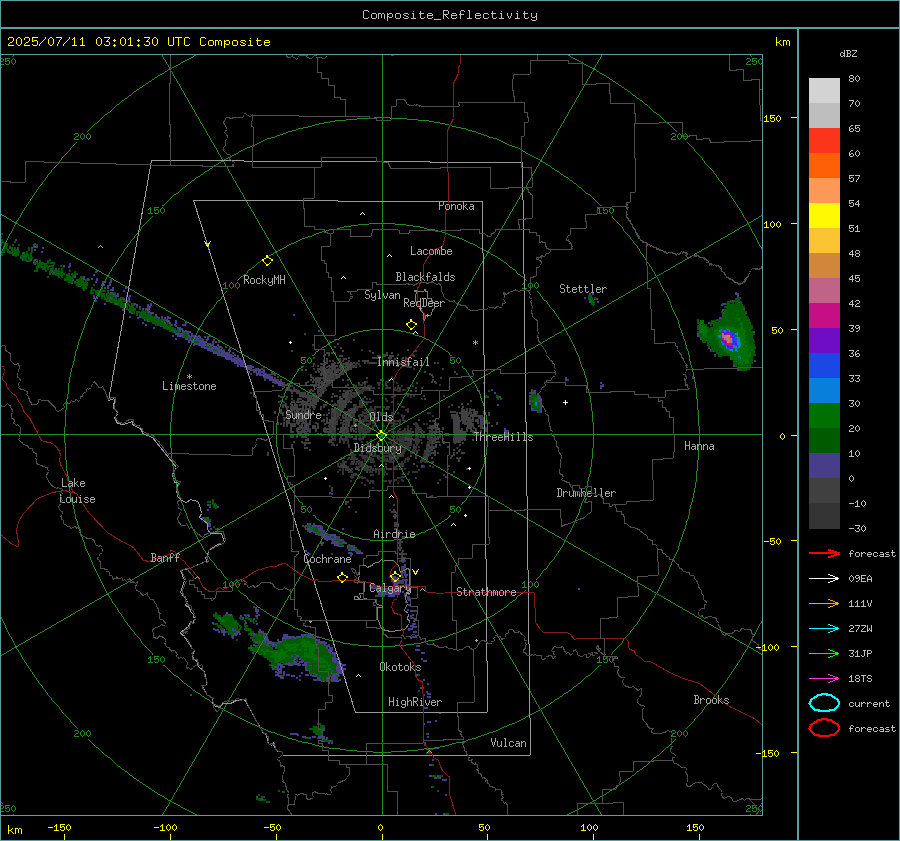
Task: Select bright yellow swatch between 54 and 51 dBZ
Action: (x=824, y=216)
